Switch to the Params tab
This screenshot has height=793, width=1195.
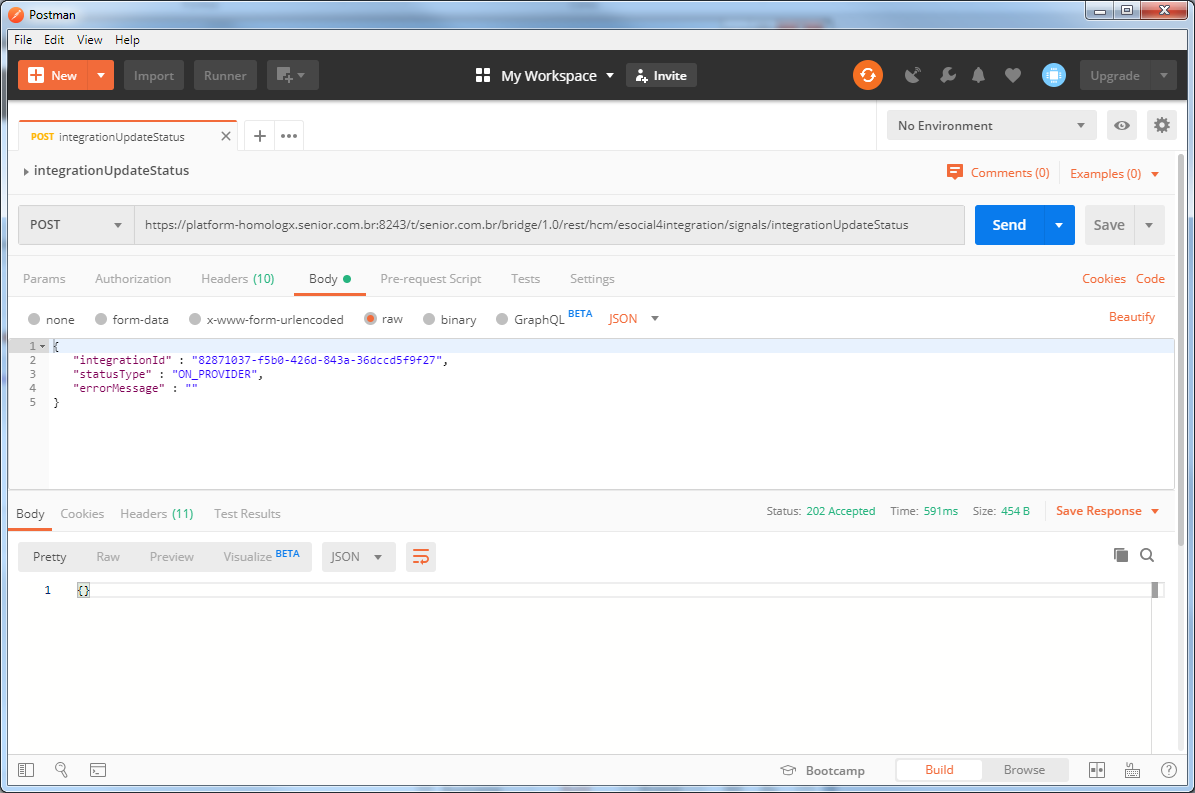click(44, 279)
